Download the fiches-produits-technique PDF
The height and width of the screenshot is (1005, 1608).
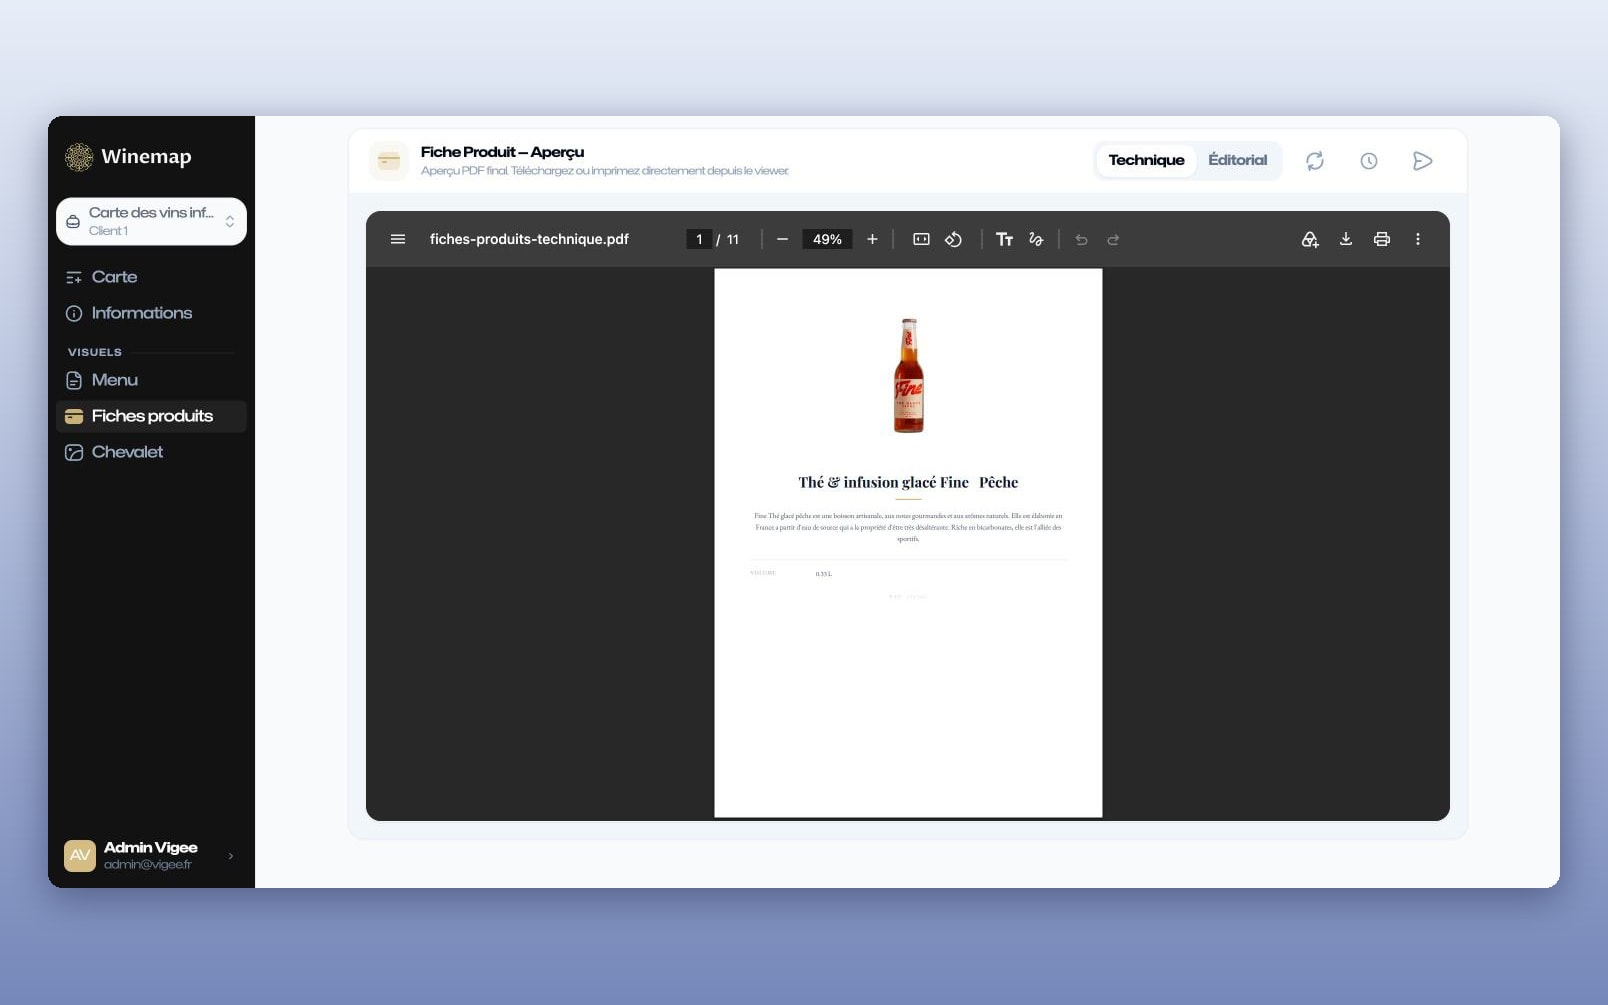1346,239
